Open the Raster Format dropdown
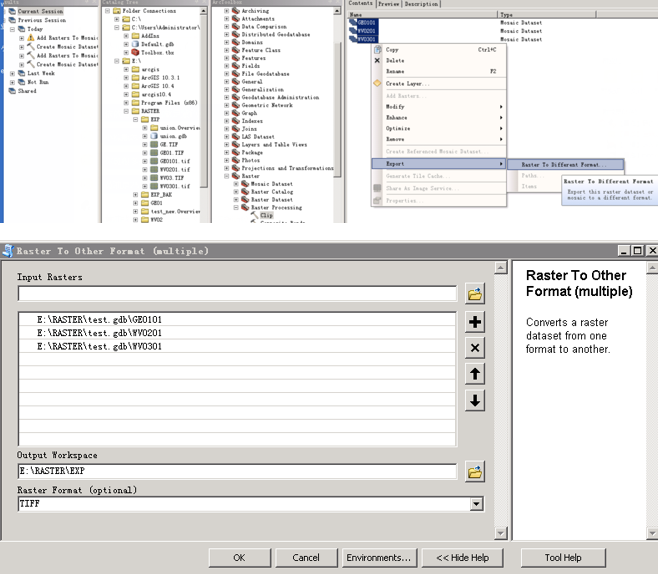This screenshot has width=658, height=574. (476, 504)
